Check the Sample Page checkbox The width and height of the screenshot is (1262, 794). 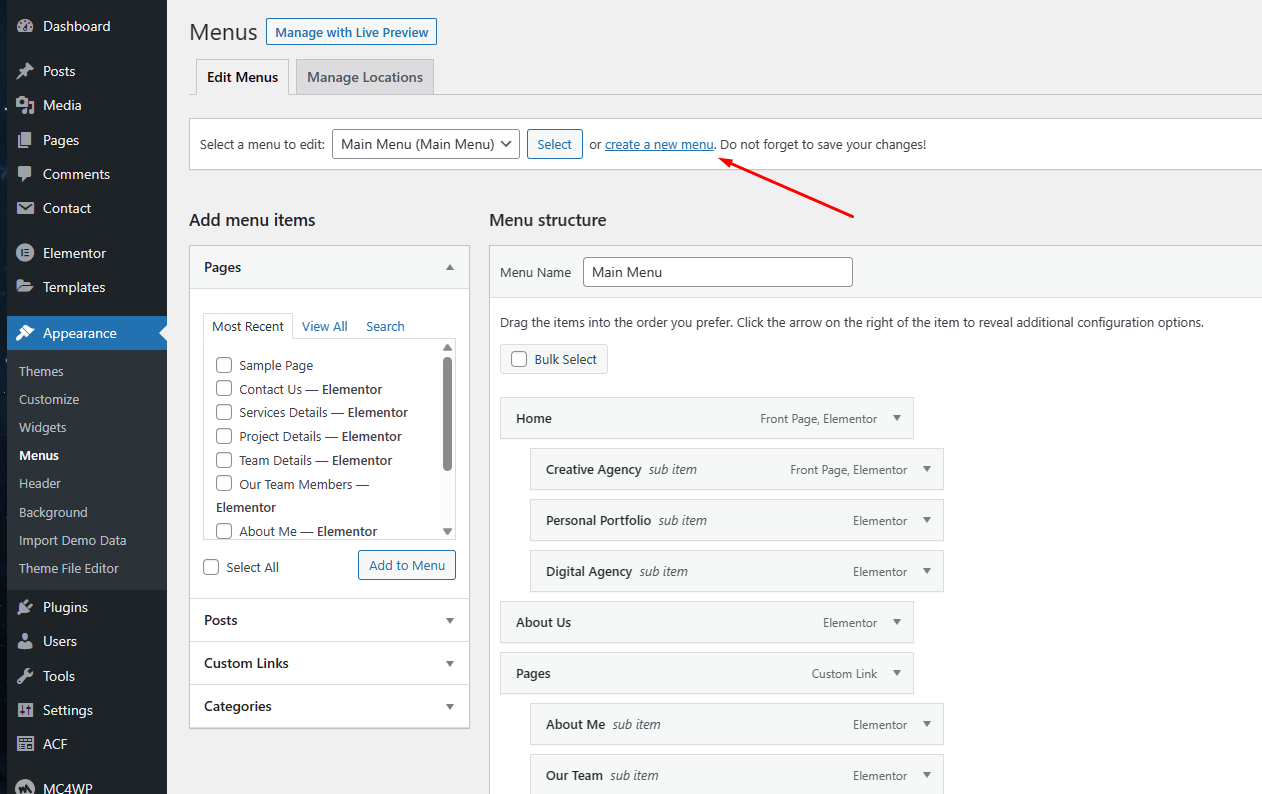pyautogui.click(x=224, y=365)
